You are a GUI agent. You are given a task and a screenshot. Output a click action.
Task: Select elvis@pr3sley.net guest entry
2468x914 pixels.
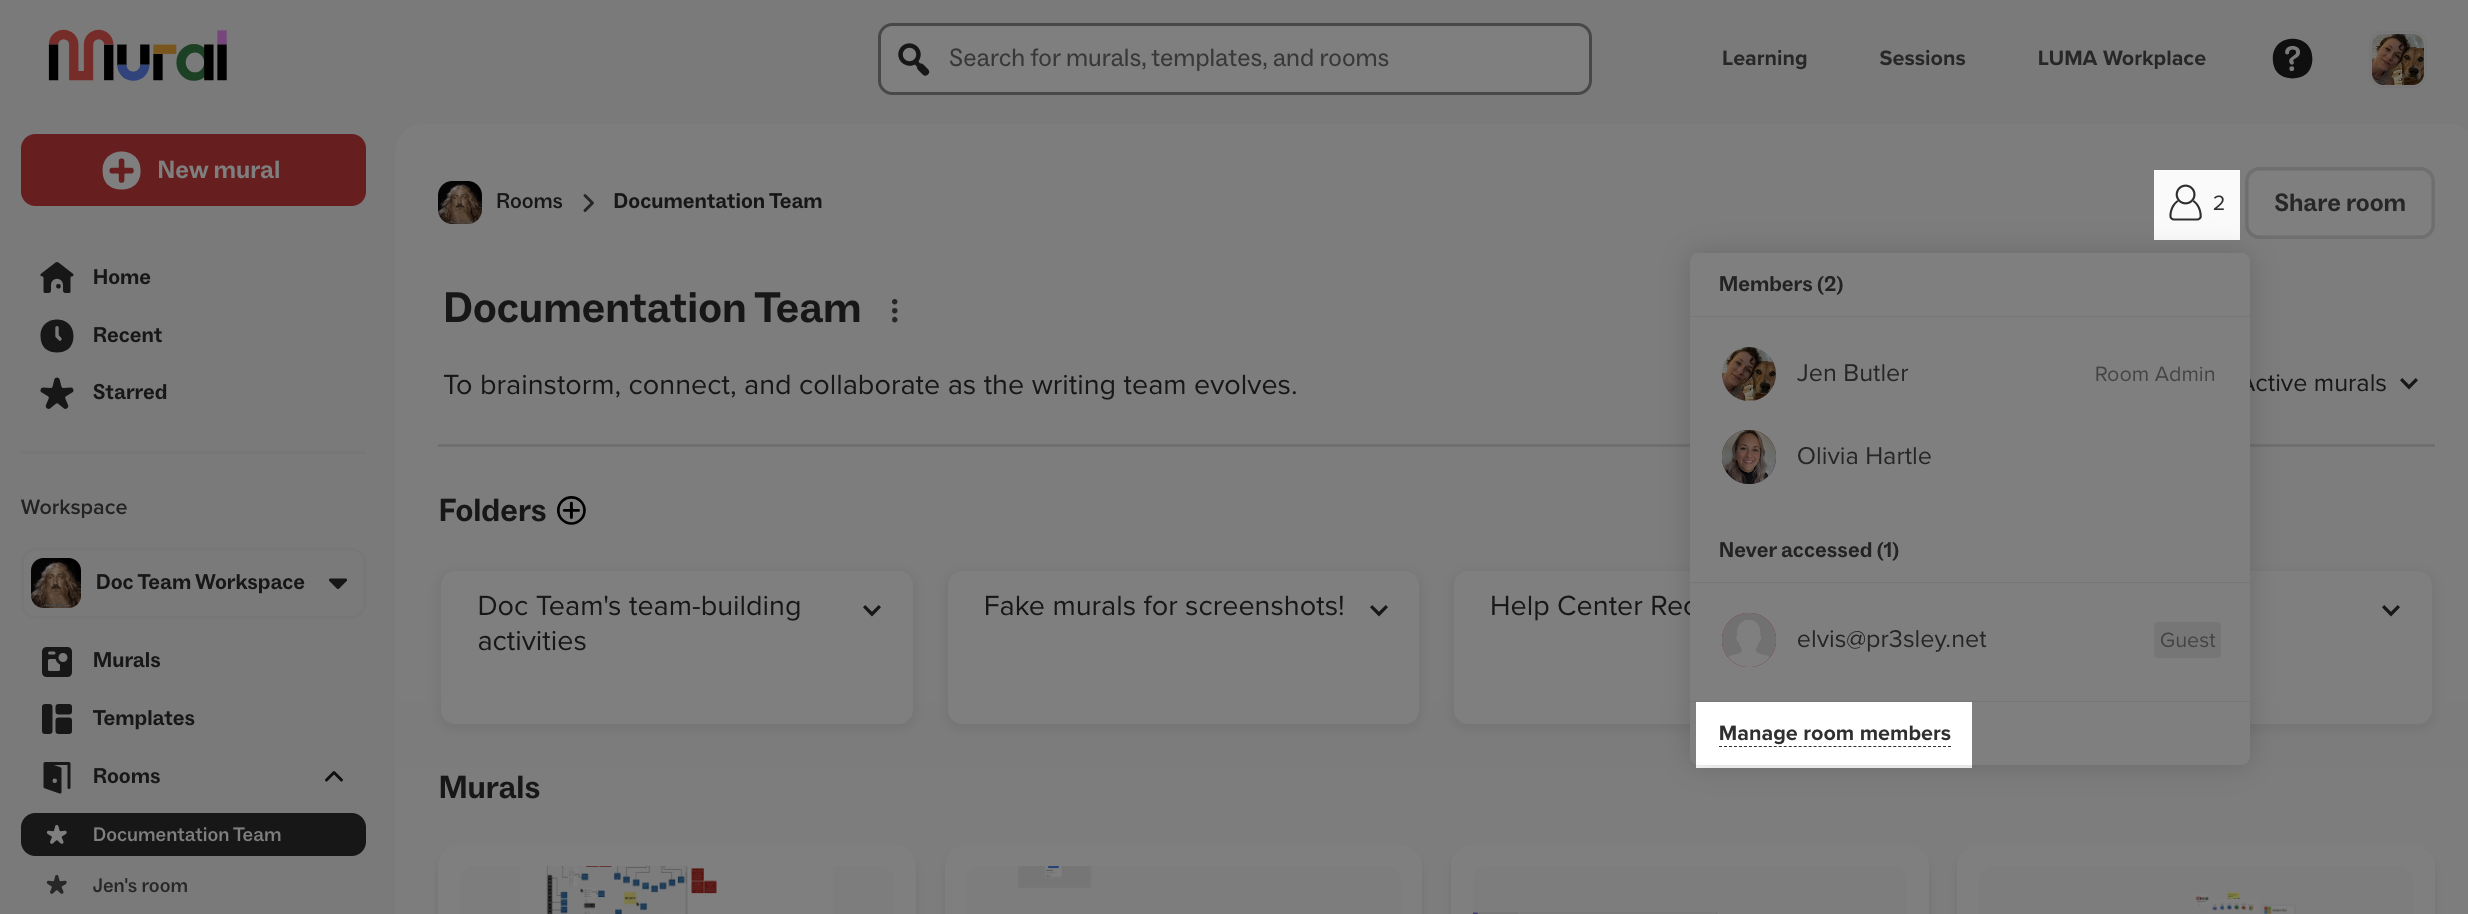[1969, 640]
